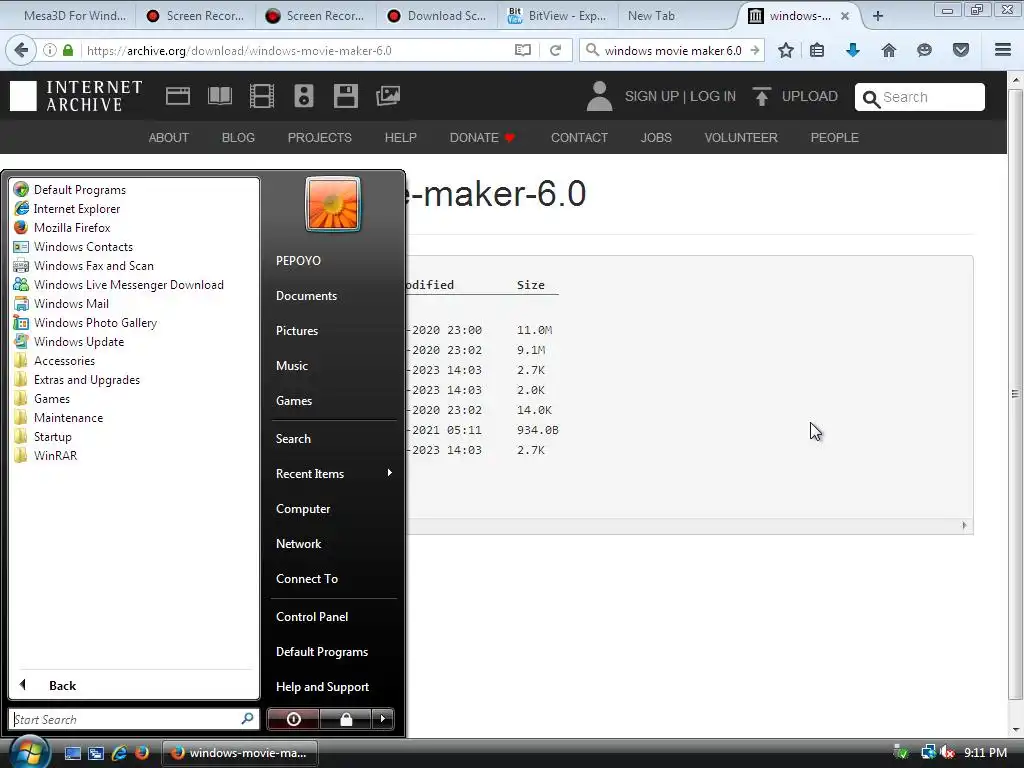
Task: Open the Firefox hamburger menu
Action: coord(1003,50)
